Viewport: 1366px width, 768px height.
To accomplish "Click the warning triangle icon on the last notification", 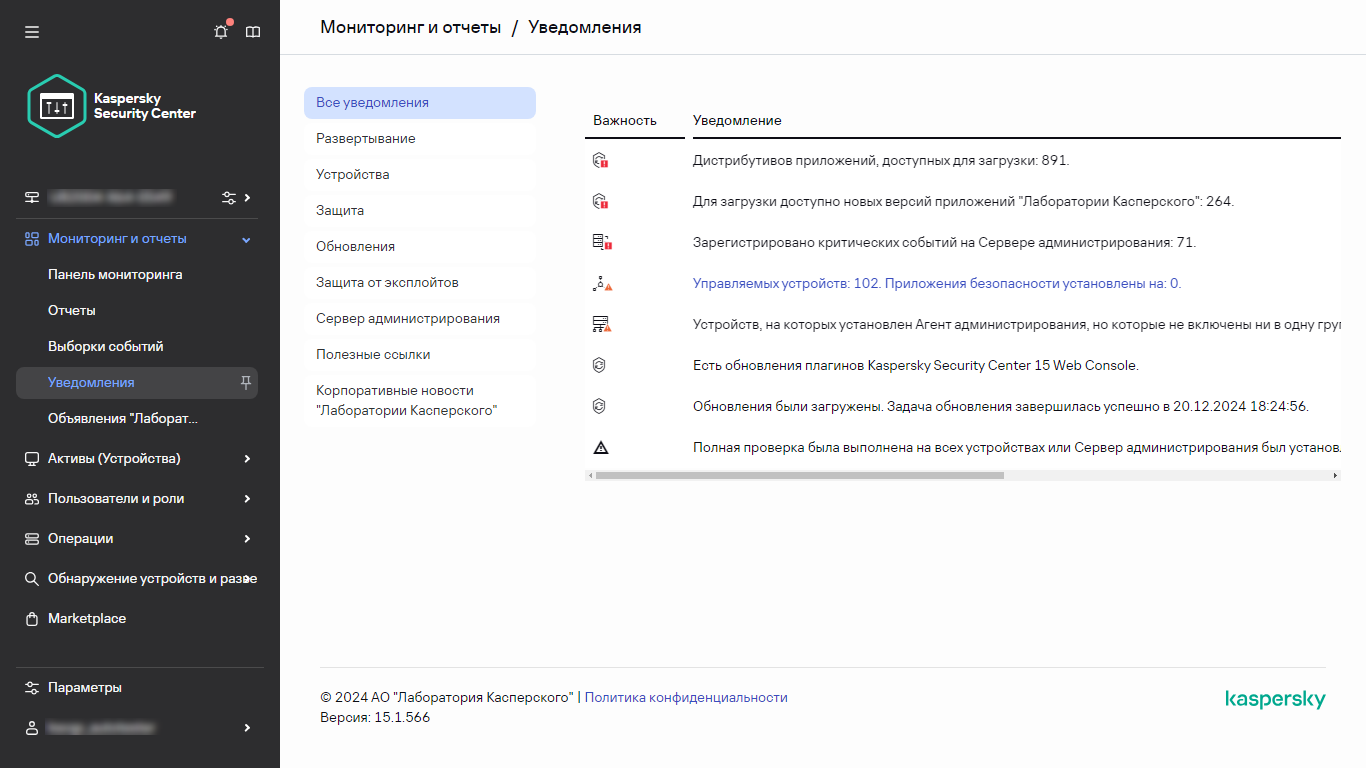I will tap(601, 447).
